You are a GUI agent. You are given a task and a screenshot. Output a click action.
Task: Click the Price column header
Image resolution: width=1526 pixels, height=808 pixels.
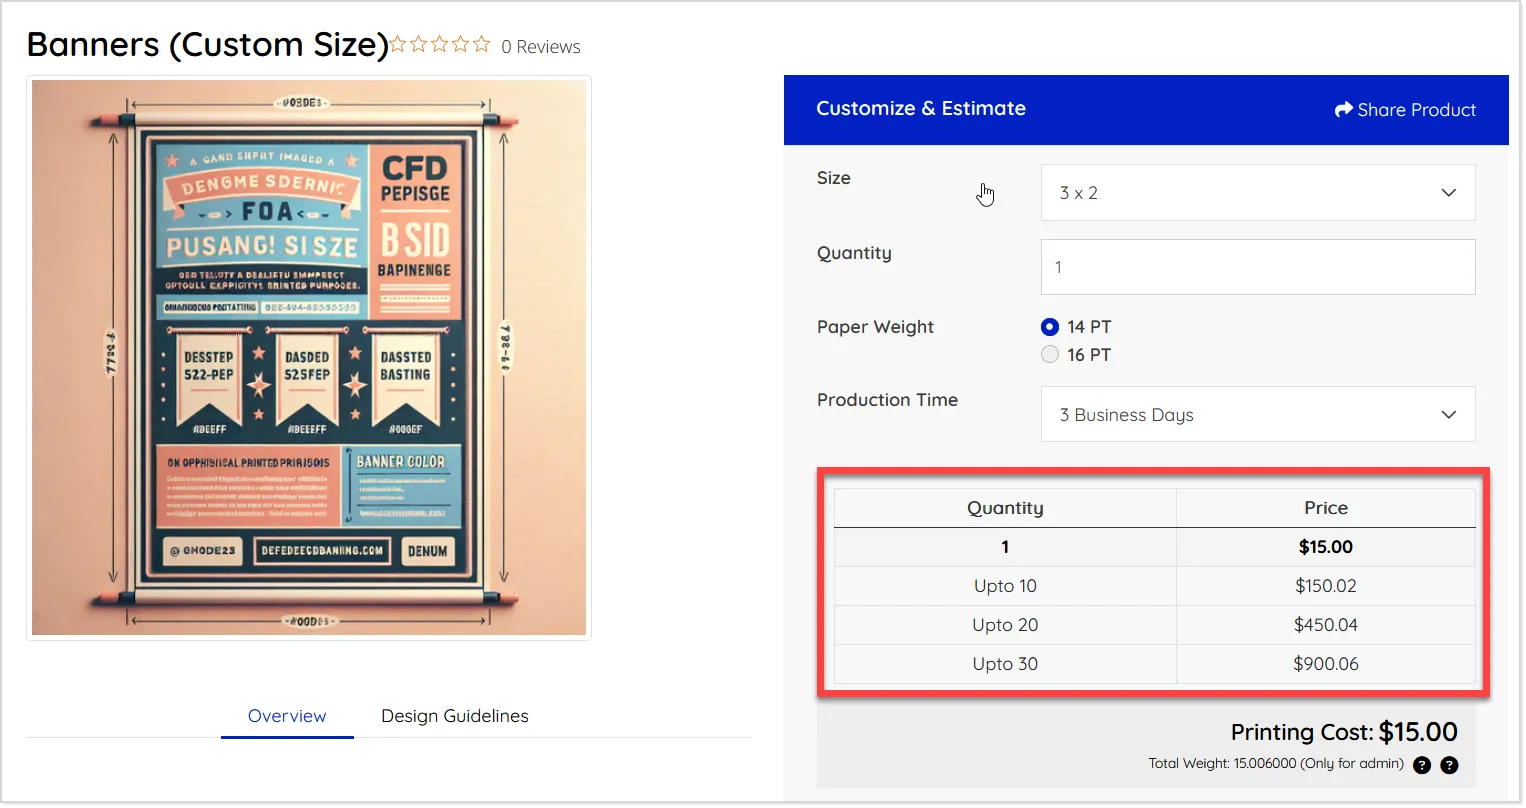point(1326,508)
